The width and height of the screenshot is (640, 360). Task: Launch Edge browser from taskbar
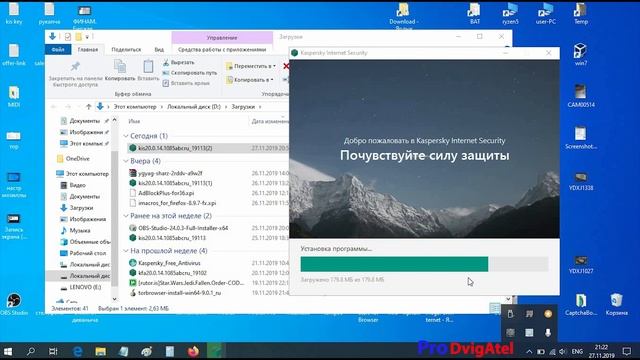point(78,351)
